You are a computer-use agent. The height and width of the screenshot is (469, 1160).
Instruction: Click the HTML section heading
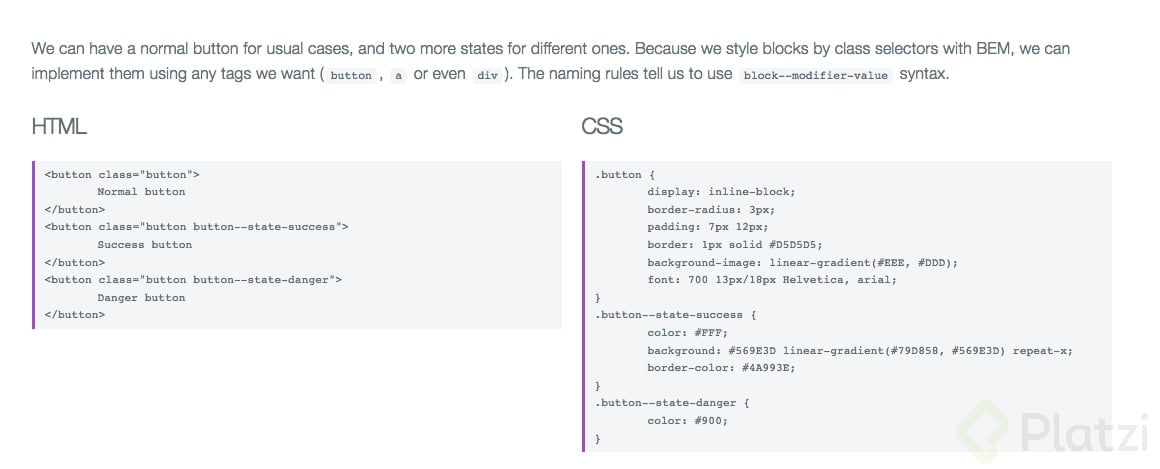pos(59,126)
